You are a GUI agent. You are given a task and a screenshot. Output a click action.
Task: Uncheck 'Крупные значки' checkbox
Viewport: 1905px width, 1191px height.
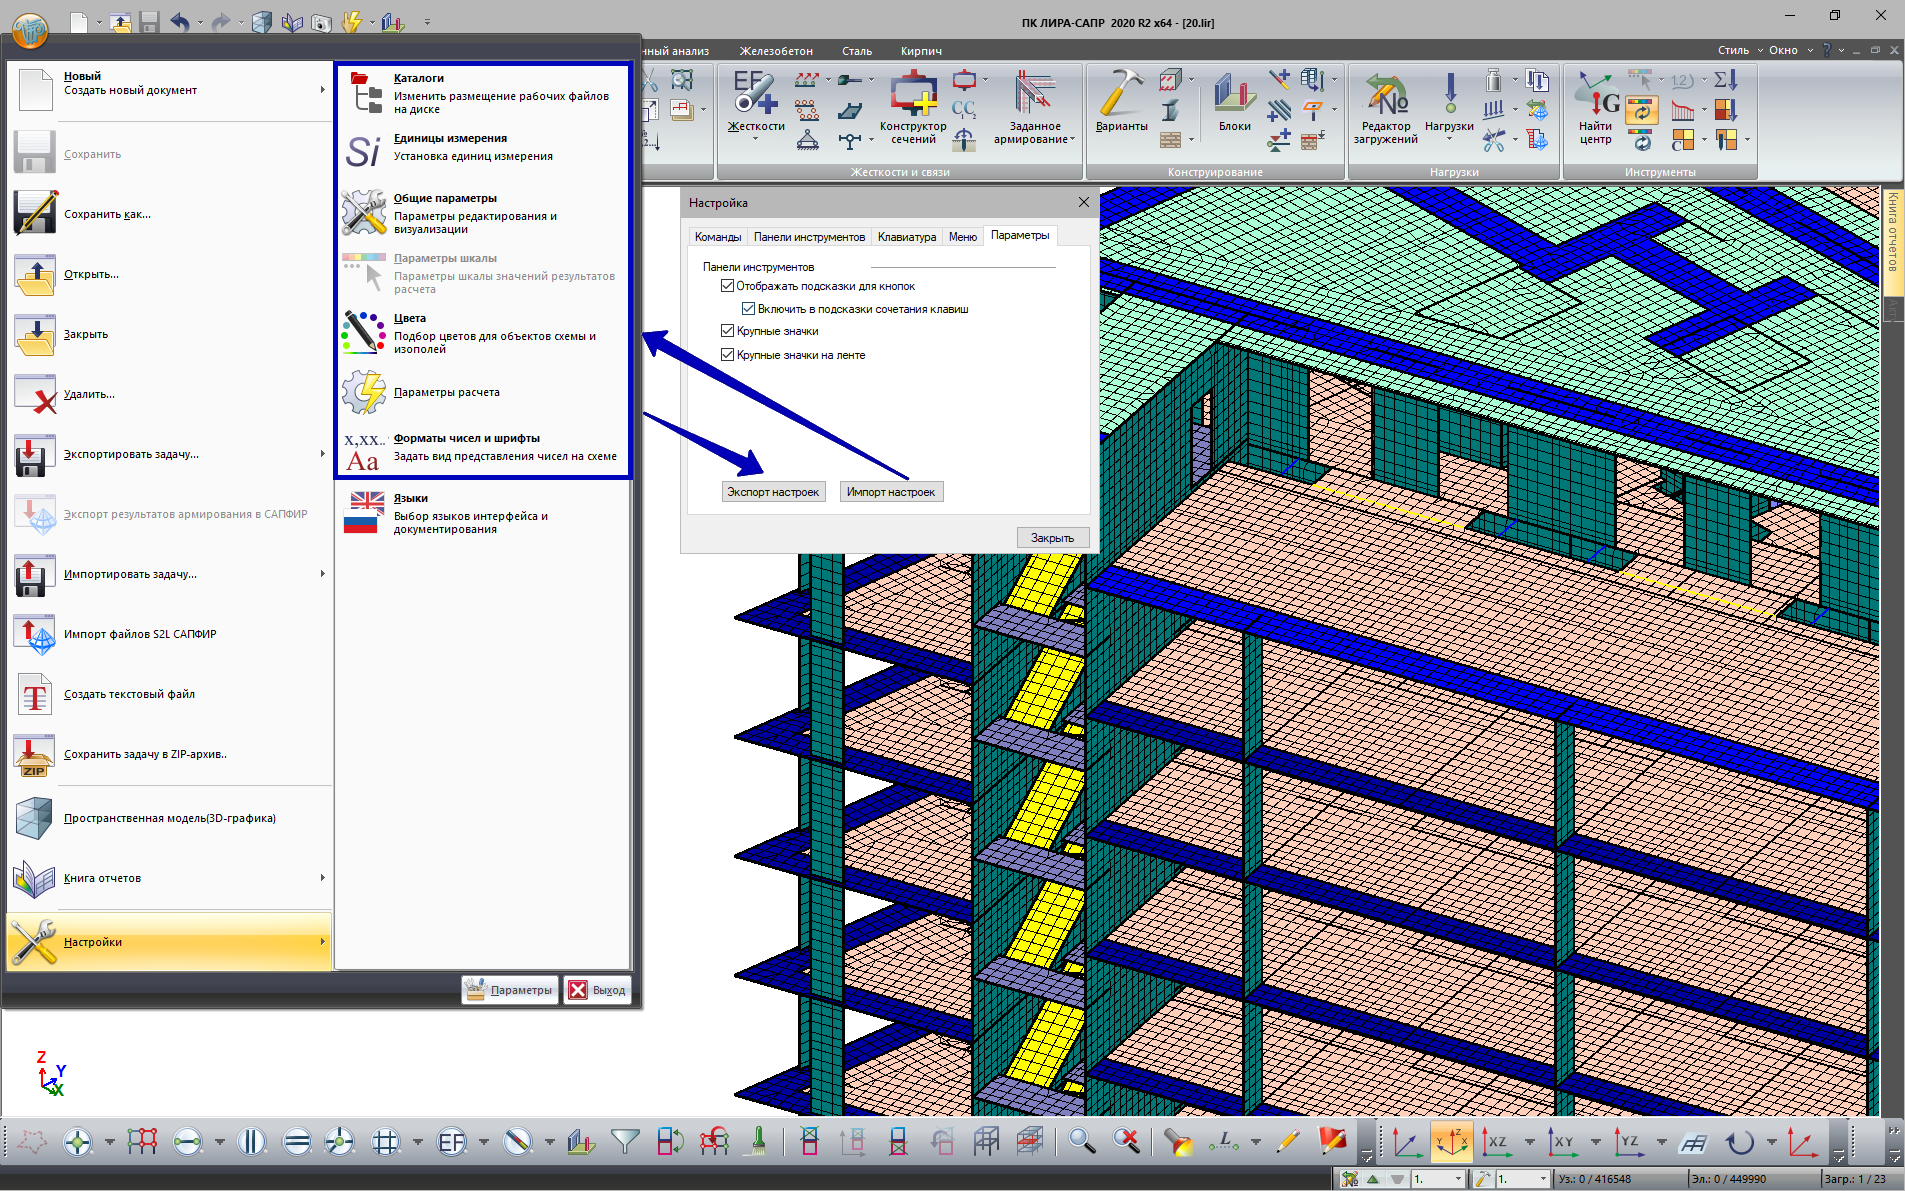[727, 331]
